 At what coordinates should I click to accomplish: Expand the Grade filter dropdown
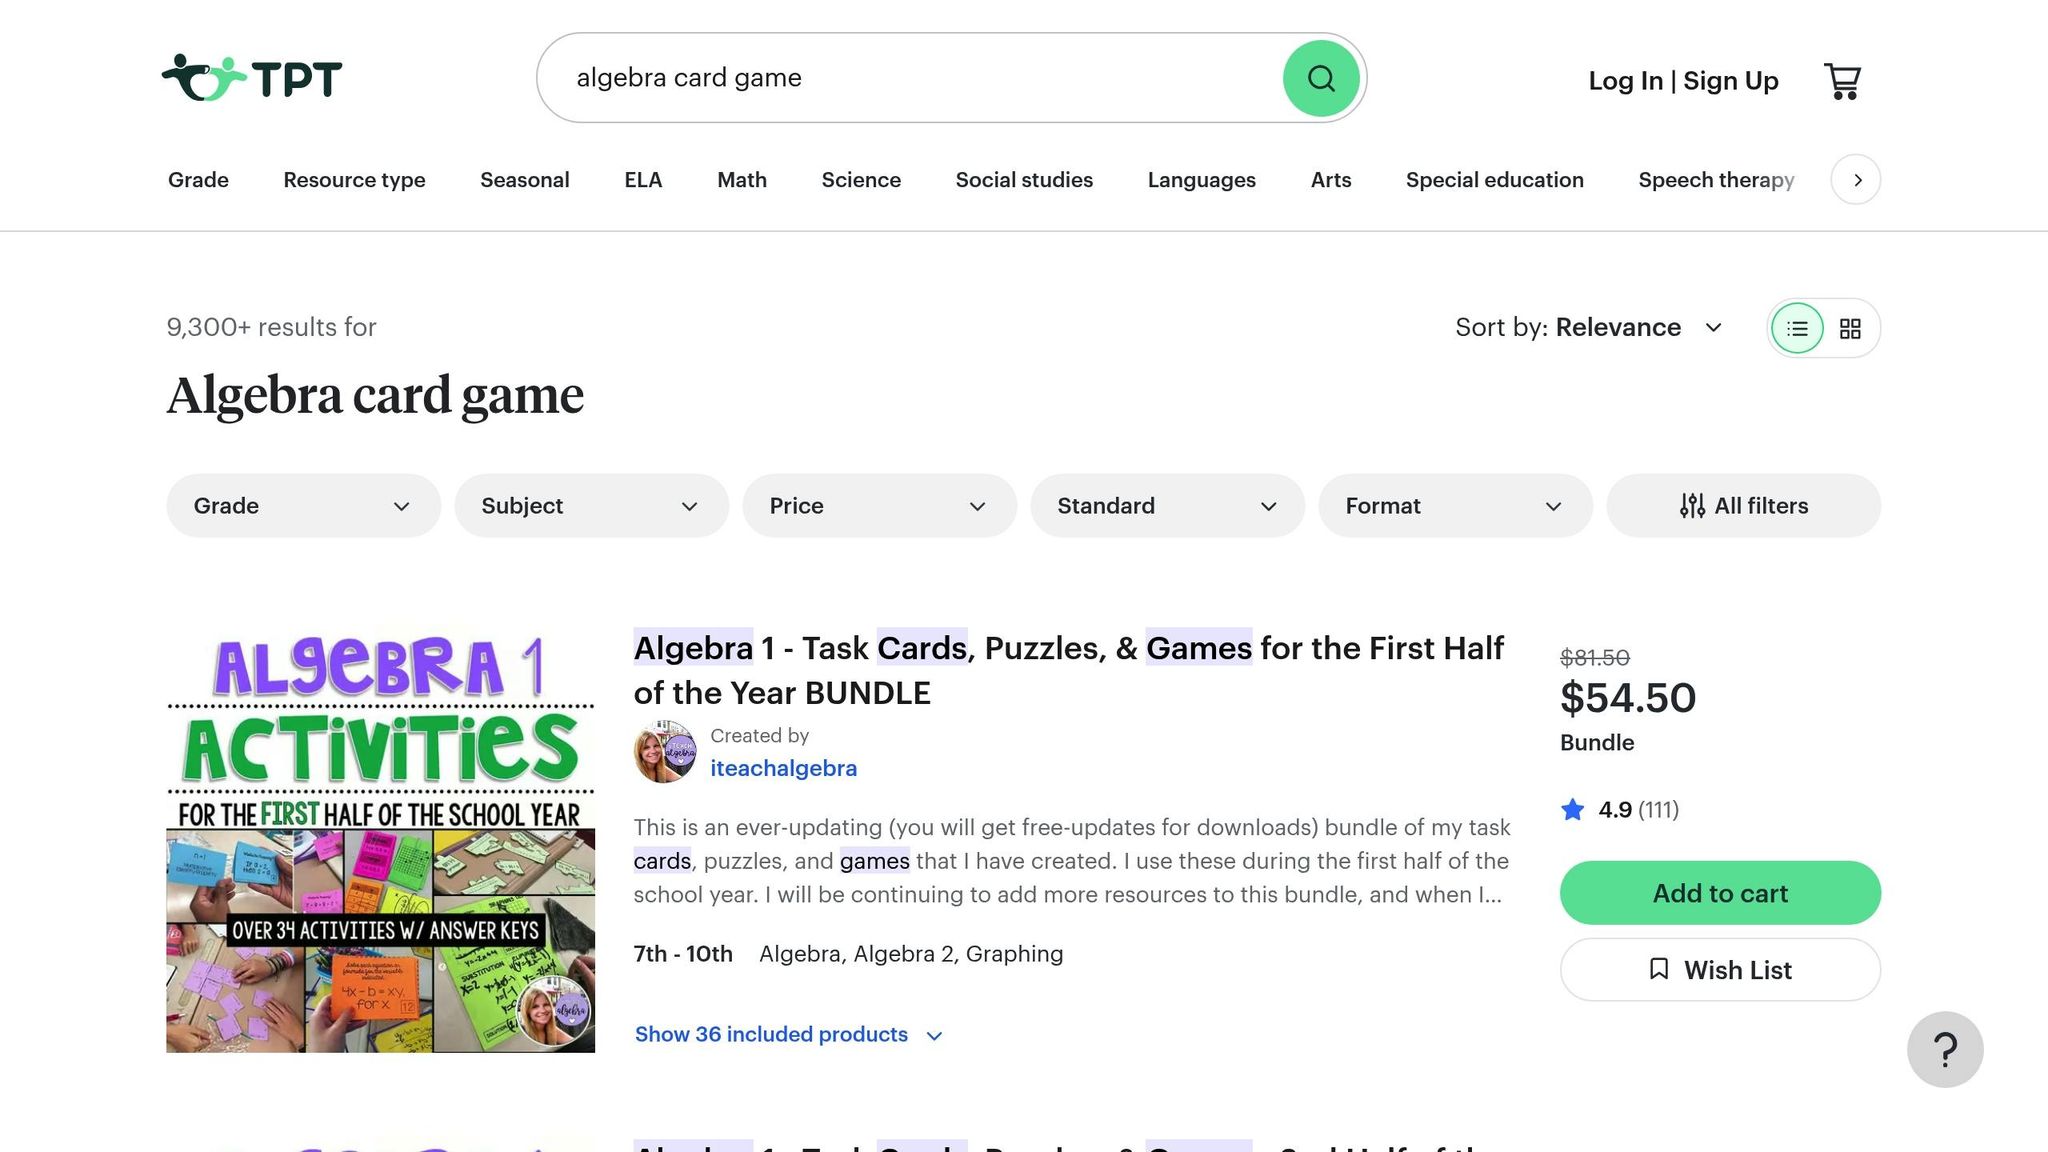tap(303, 506)
